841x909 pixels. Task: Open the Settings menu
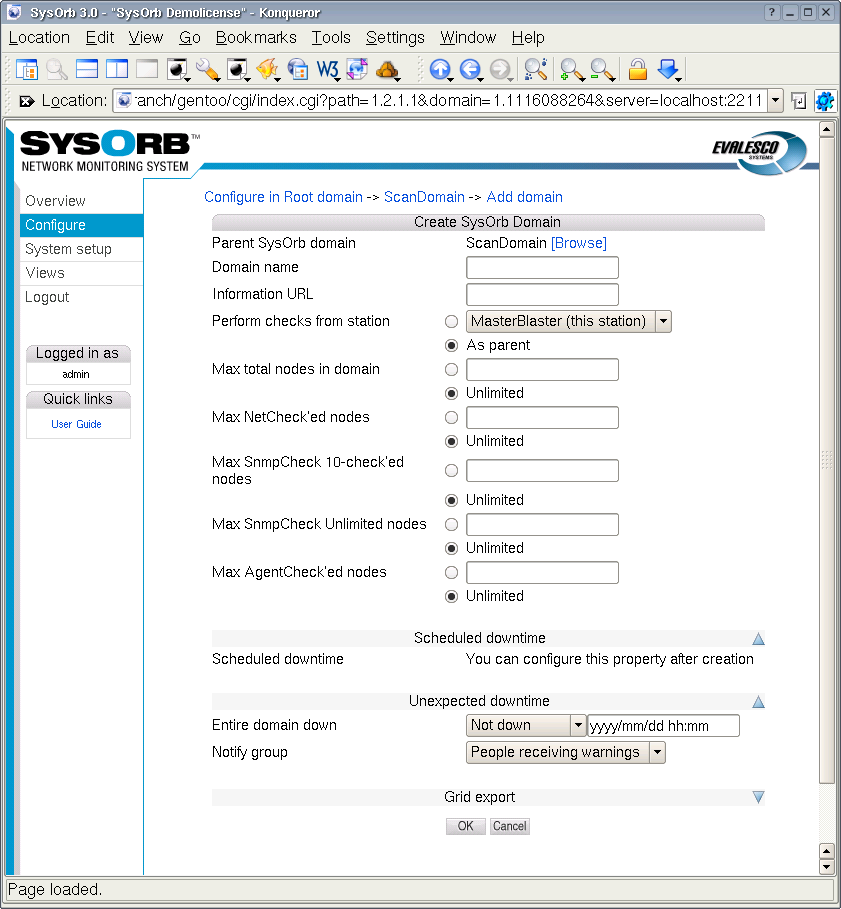395,38
